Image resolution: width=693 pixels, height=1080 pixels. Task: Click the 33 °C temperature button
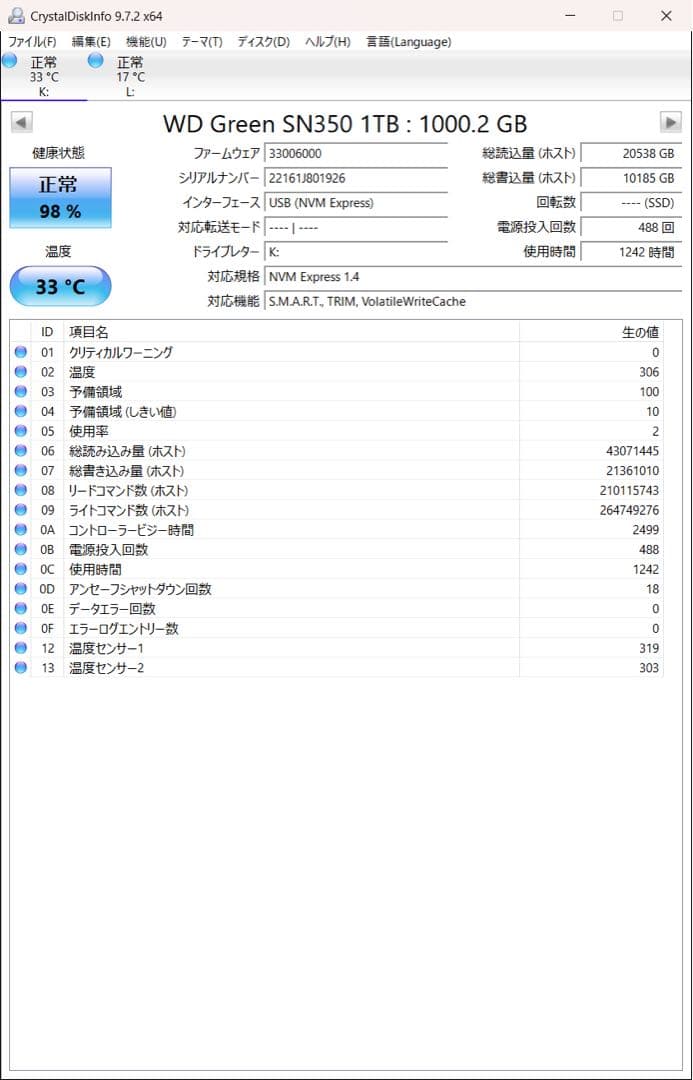[60, 287]
